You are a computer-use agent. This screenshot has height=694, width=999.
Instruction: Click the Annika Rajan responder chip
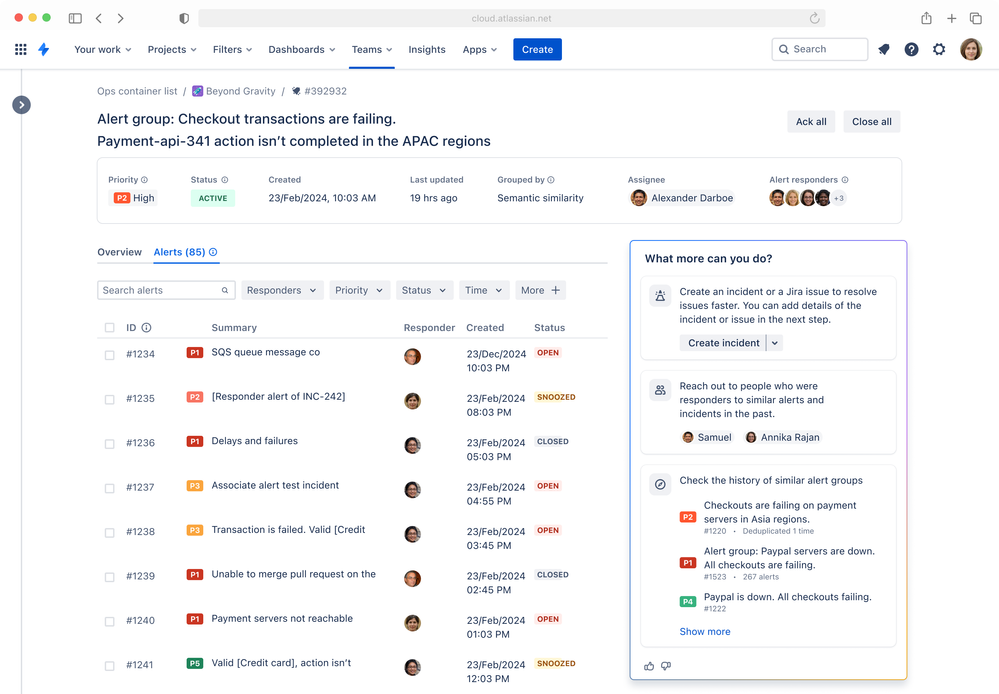pyautogui.click(x=782, y=437)
